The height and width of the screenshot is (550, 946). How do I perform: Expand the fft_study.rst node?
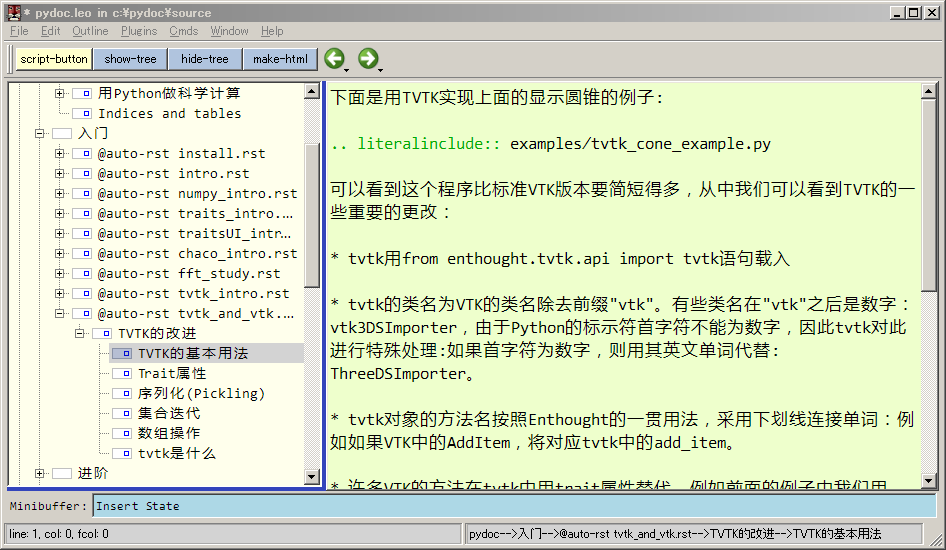59,274
